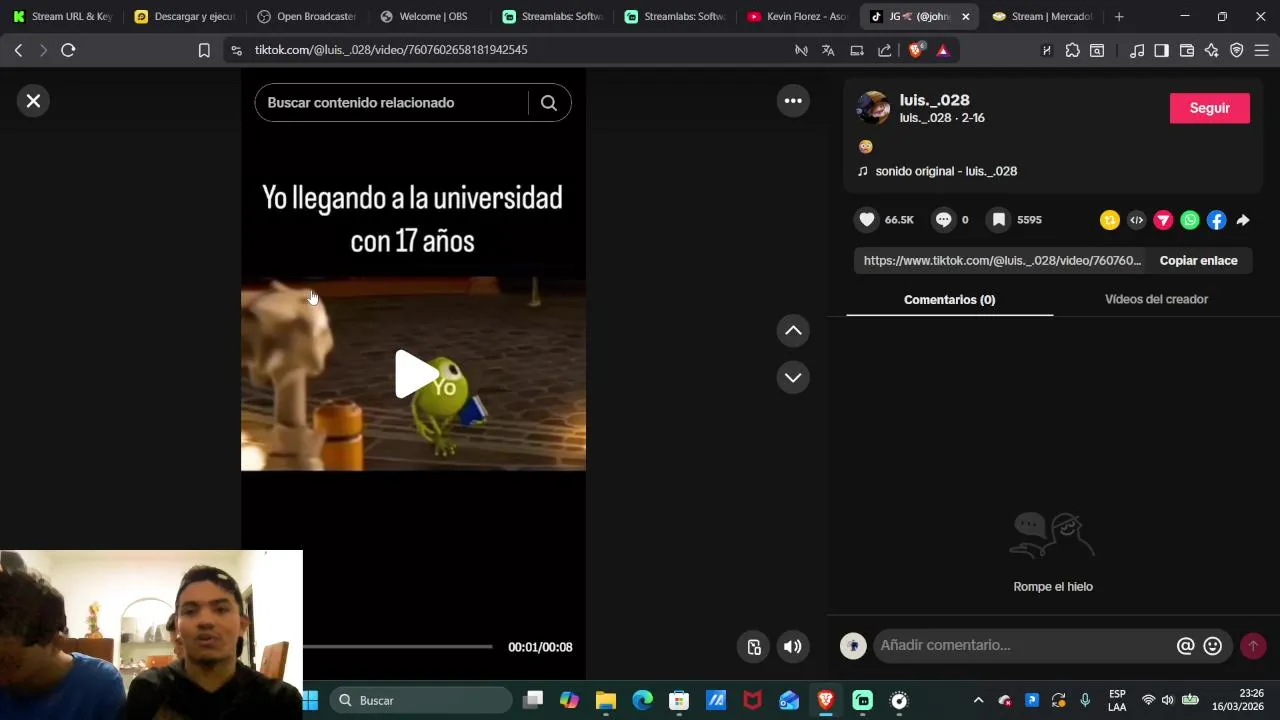Switch to Comentarios (0) tab
The height and width of the screenshot is (720, 1280).
[x=949, y=300]
